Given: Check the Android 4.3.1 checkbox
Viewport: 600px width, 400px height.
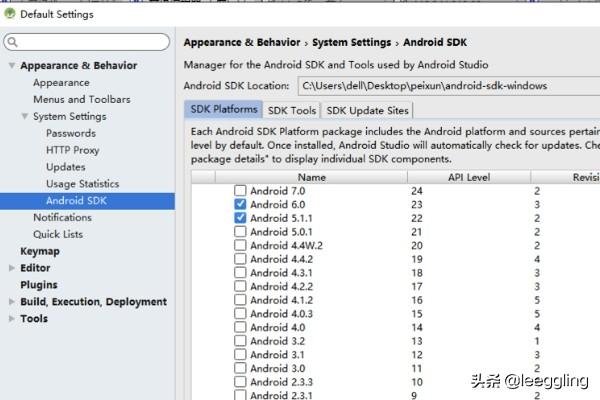Looking at the screenshot, I should [x=240, y=273].
